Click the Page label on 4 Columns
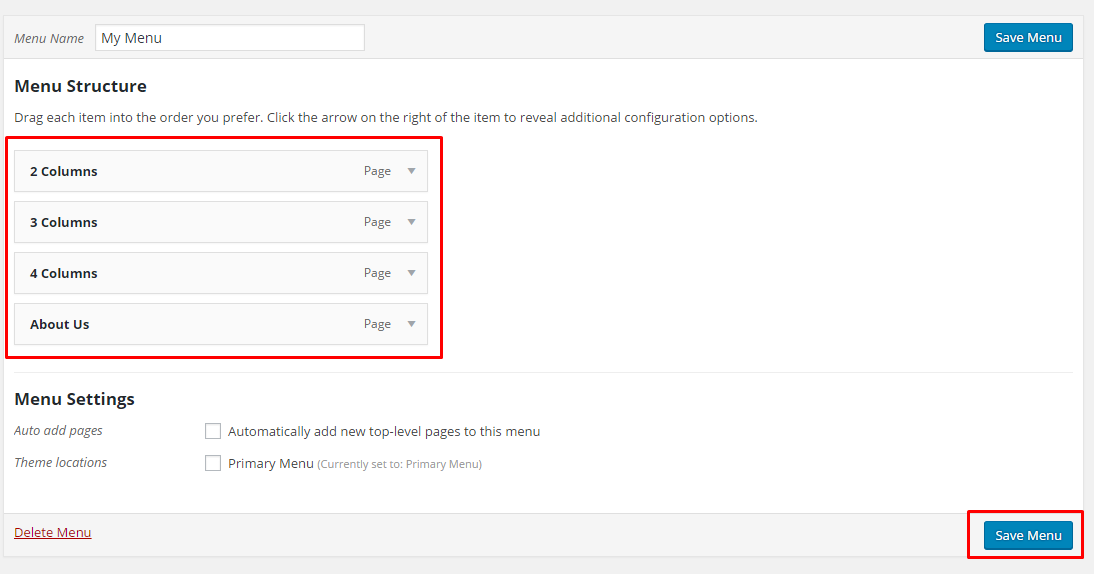 click(x=377, y=273)
